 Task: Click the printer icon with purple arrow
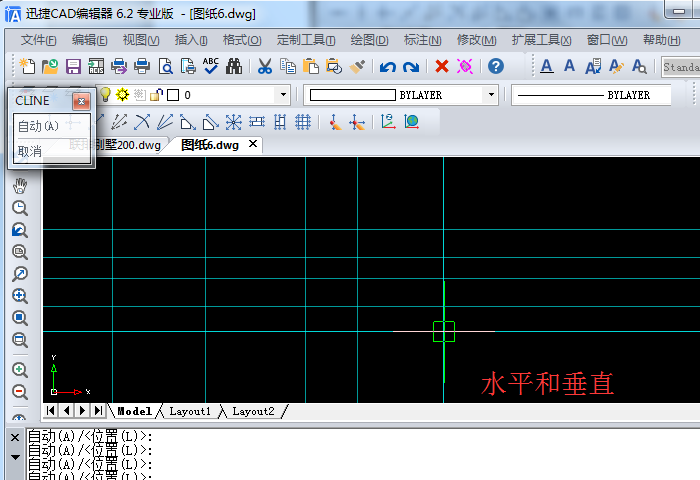[119, 67]
